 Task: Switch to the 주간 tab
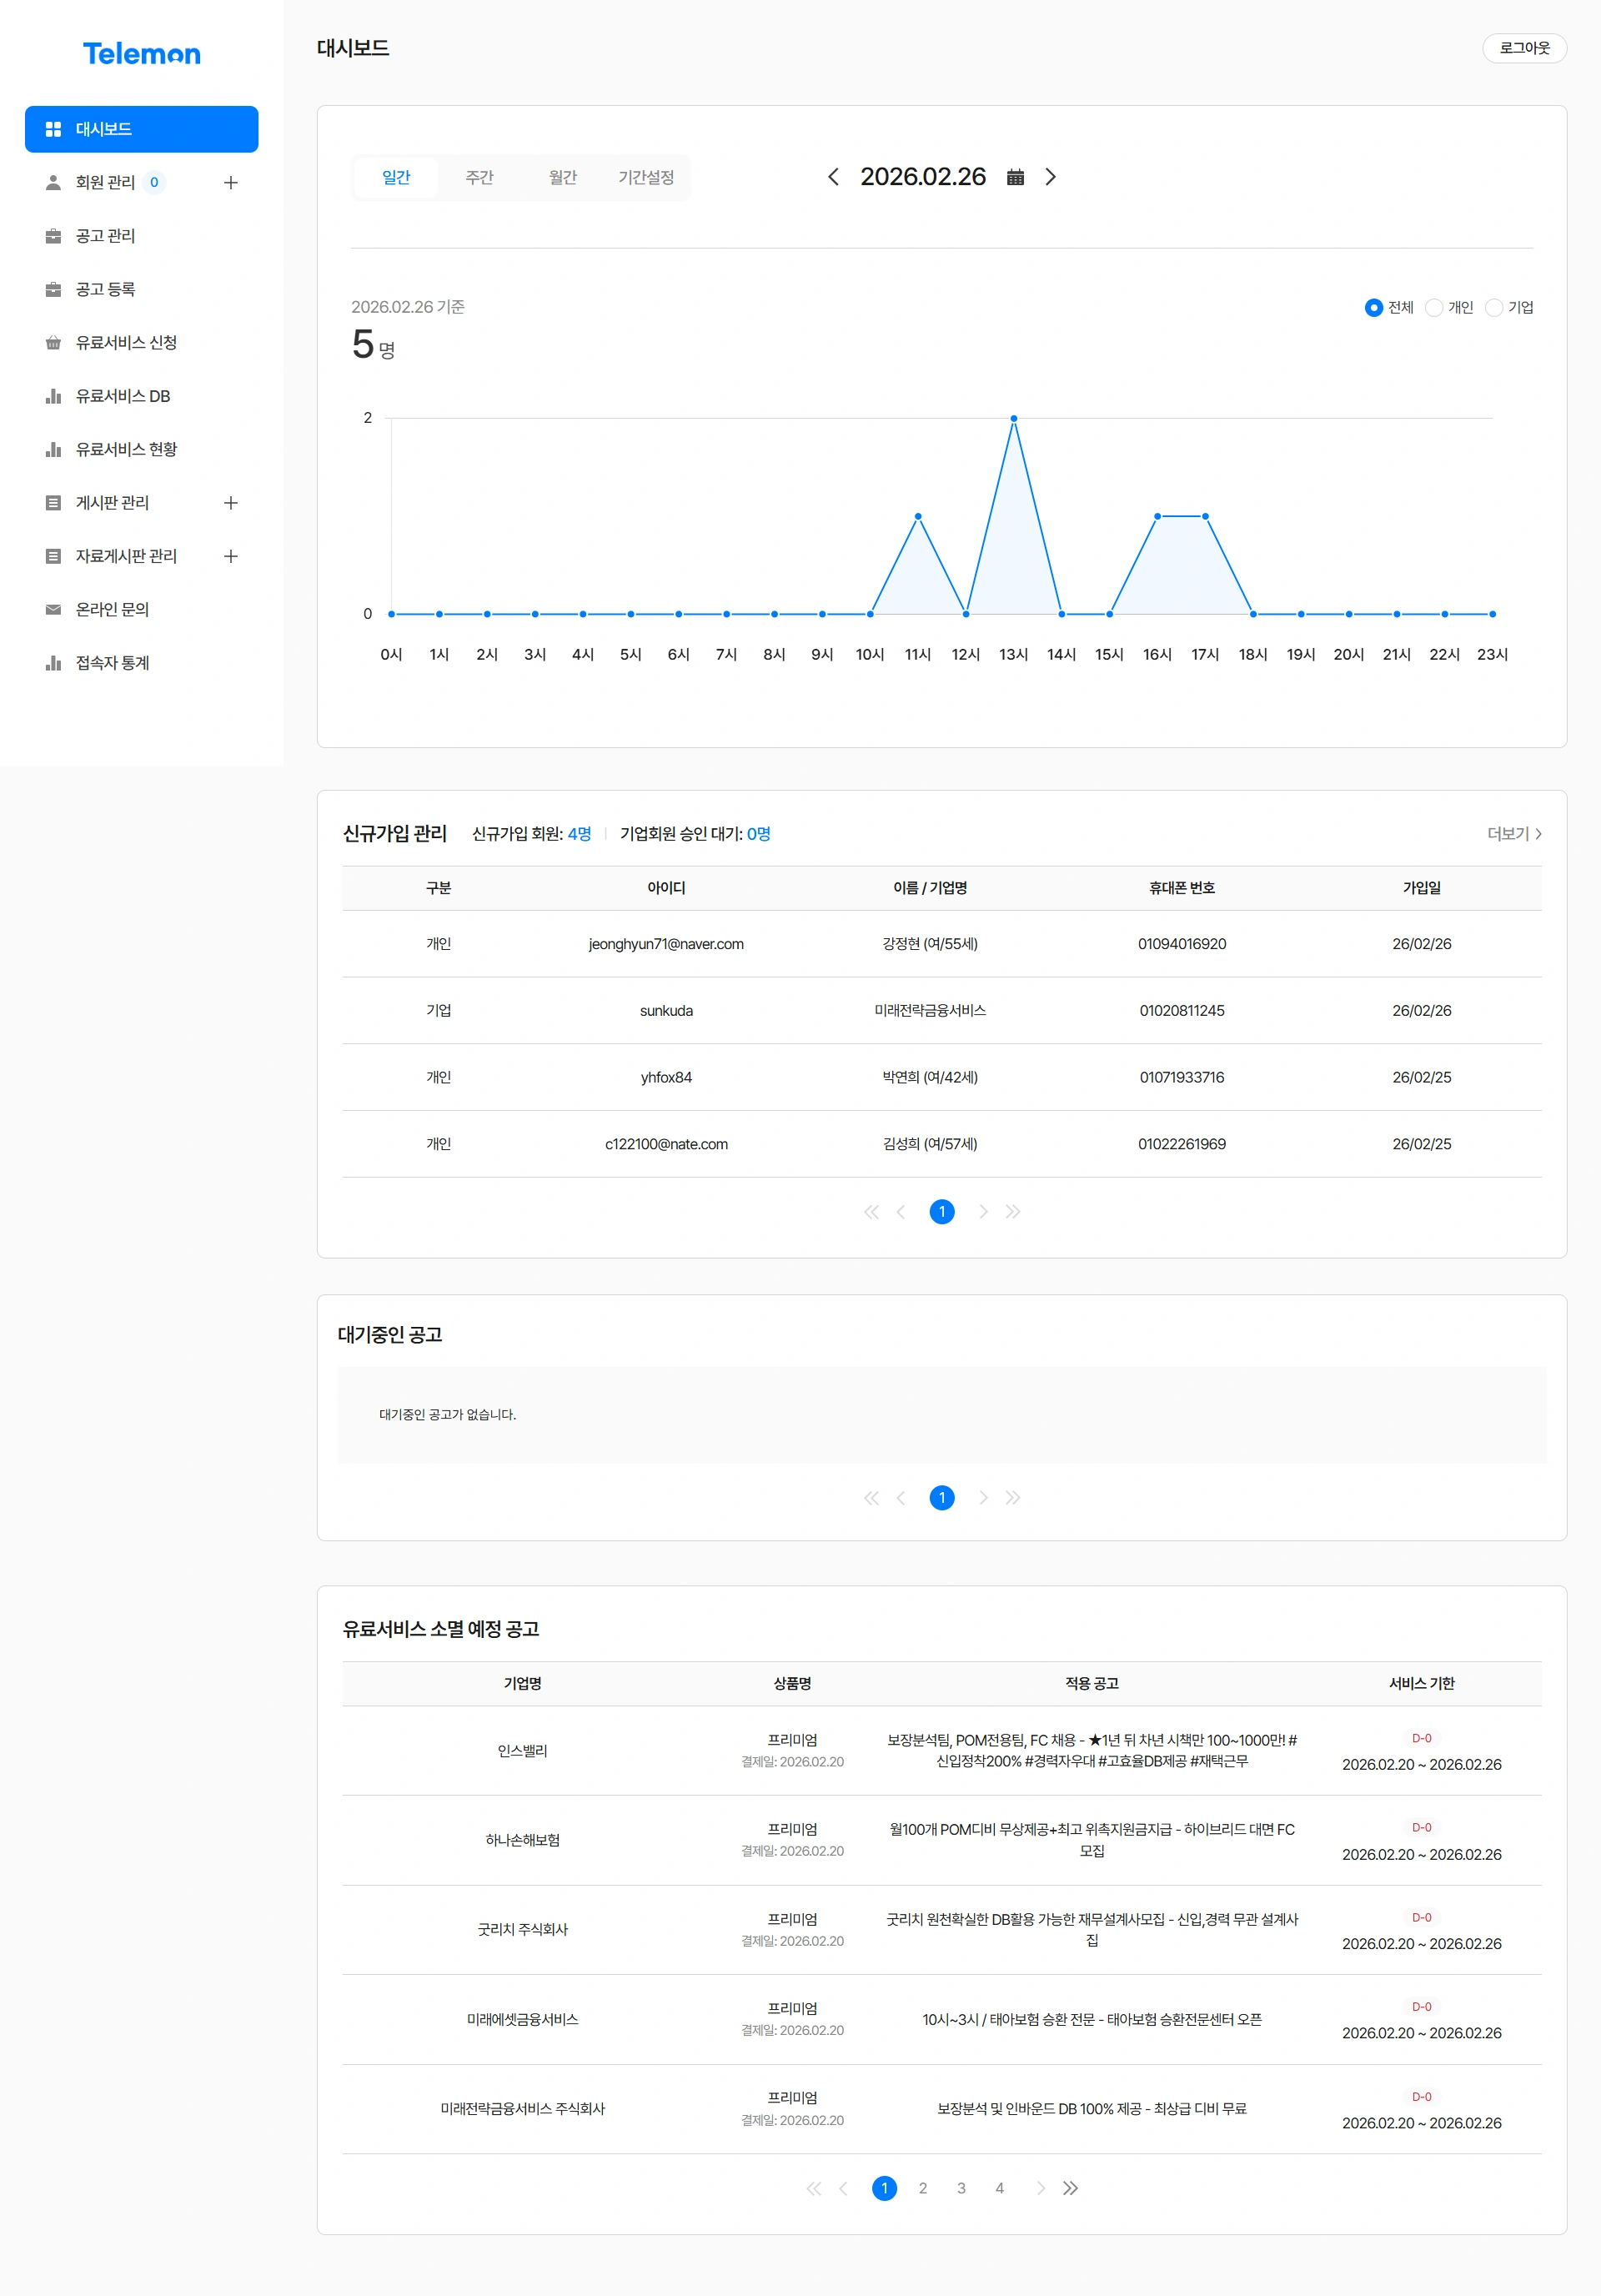(x=479, y=177)
